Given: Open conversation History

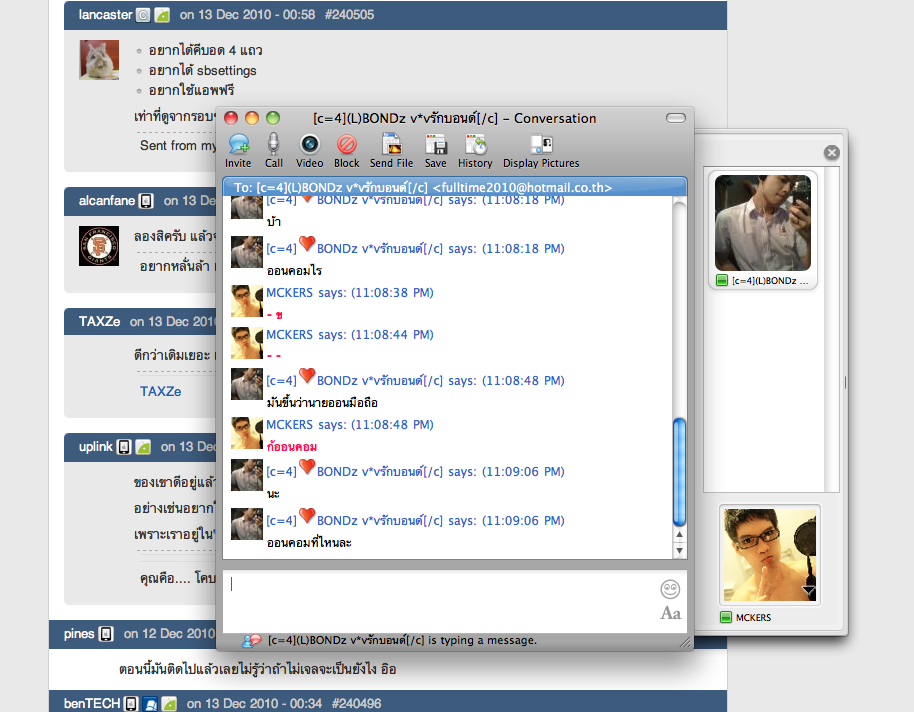Looking at the screenshot, I should pyautogui.click(x=475, y=150).
